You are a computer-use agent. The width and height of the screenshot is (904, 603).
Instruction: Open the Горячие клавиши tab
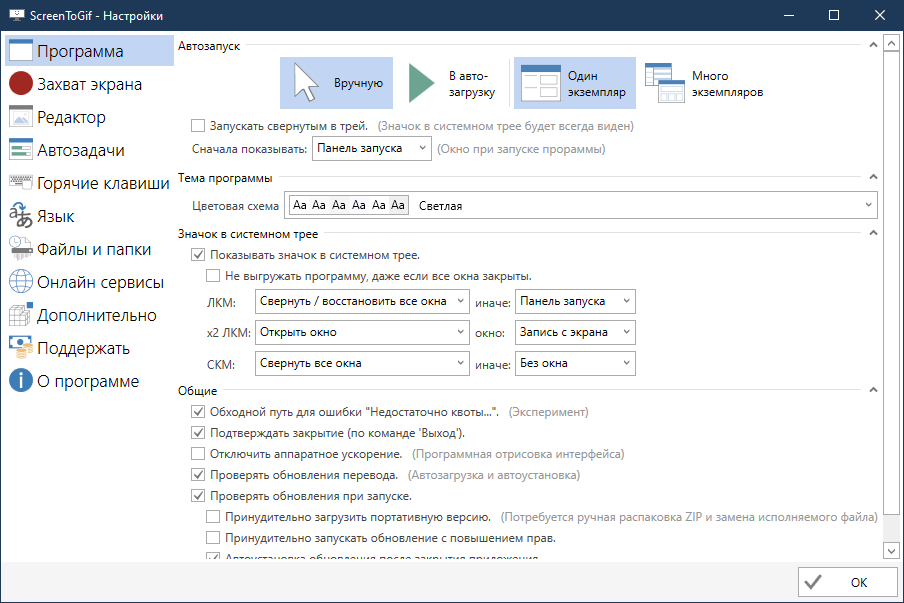tap(89, 183)
